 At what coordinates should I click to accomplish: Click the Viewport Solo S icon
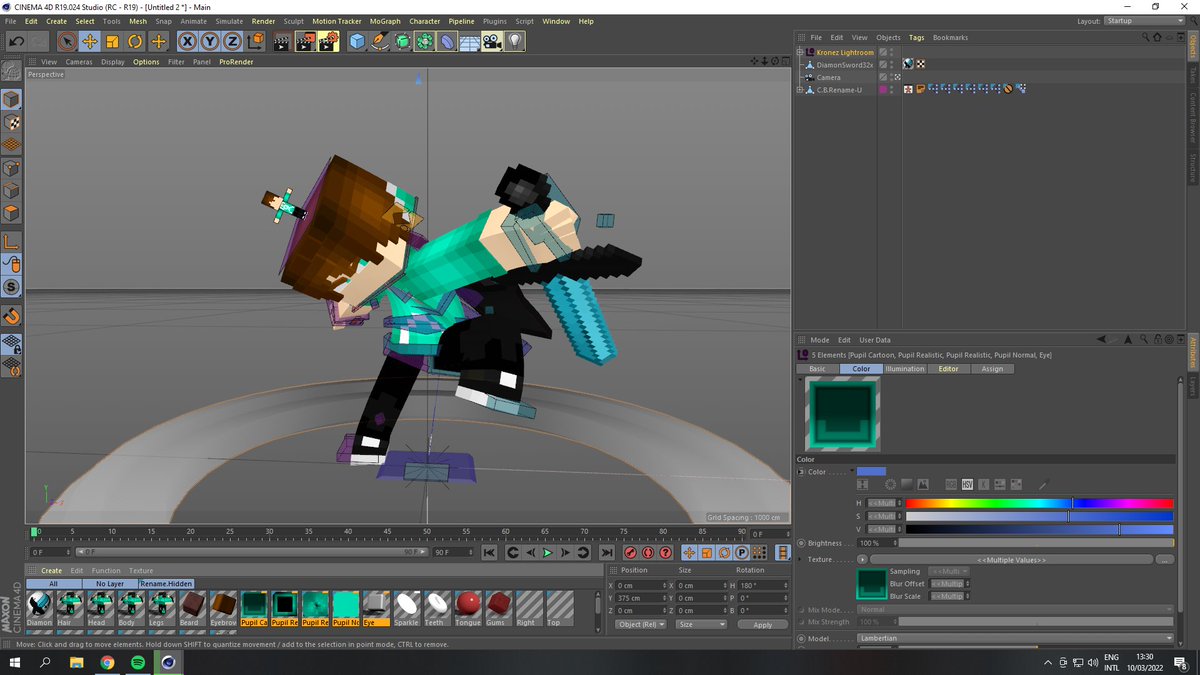[11, 287]
